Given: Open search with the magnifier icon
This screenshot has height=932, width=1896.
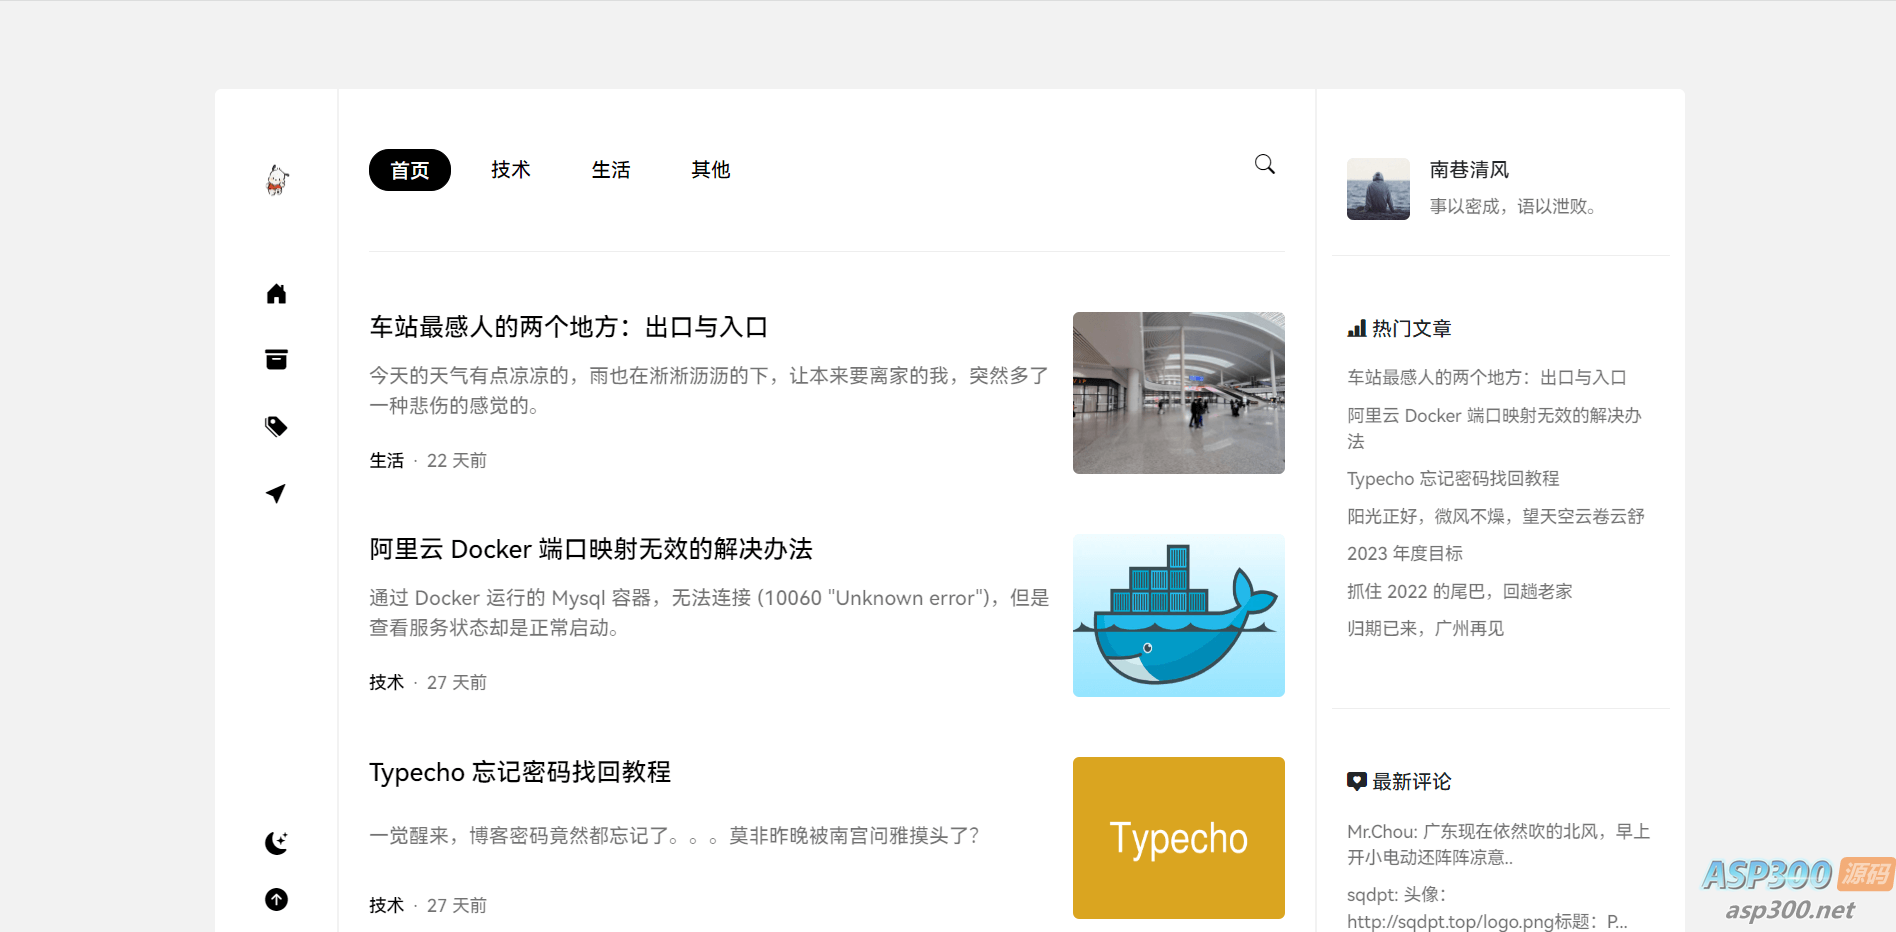Looking at the screenshot, I should point(1263,163).
